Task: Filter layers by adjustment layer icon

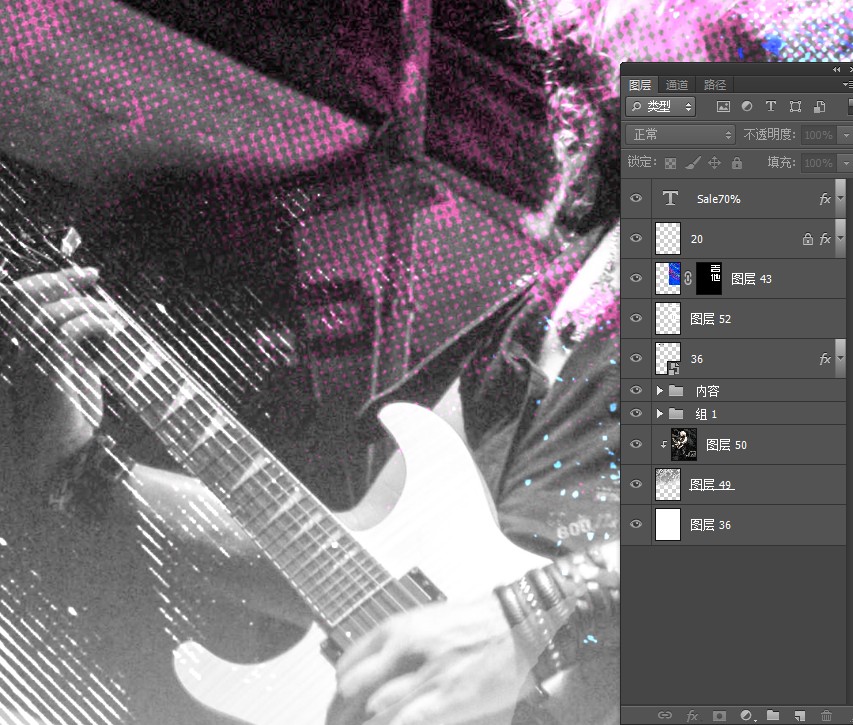Action: (x=747, y=107)
